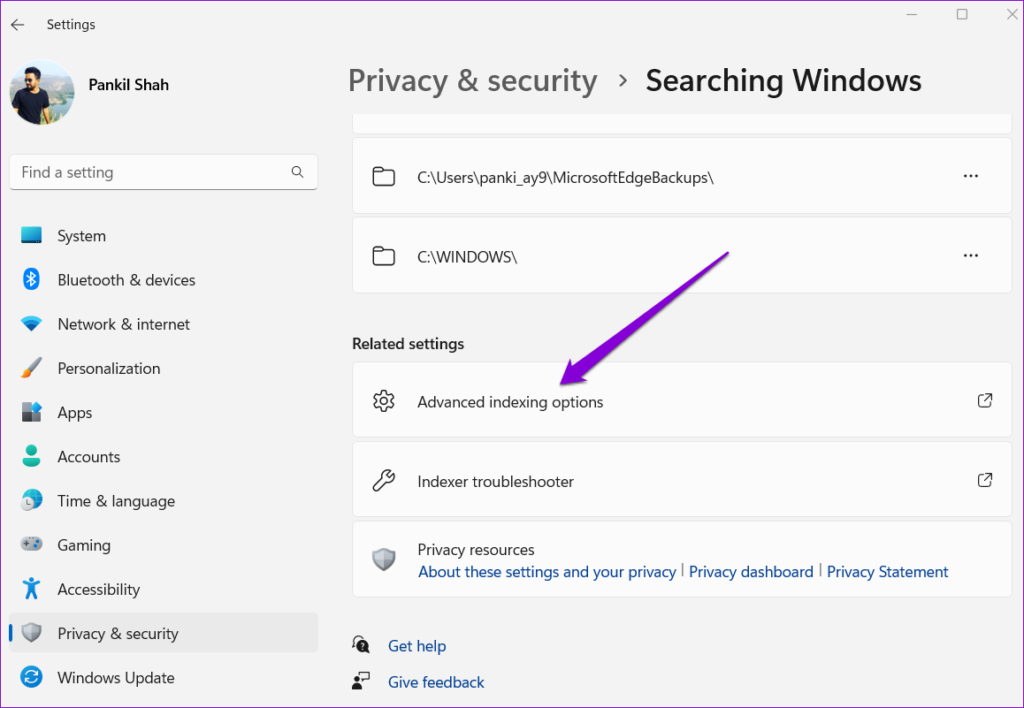The width and height of the screenshot is (1024, 708).
Task: Open Personalization settings
Action: [110, 367]
